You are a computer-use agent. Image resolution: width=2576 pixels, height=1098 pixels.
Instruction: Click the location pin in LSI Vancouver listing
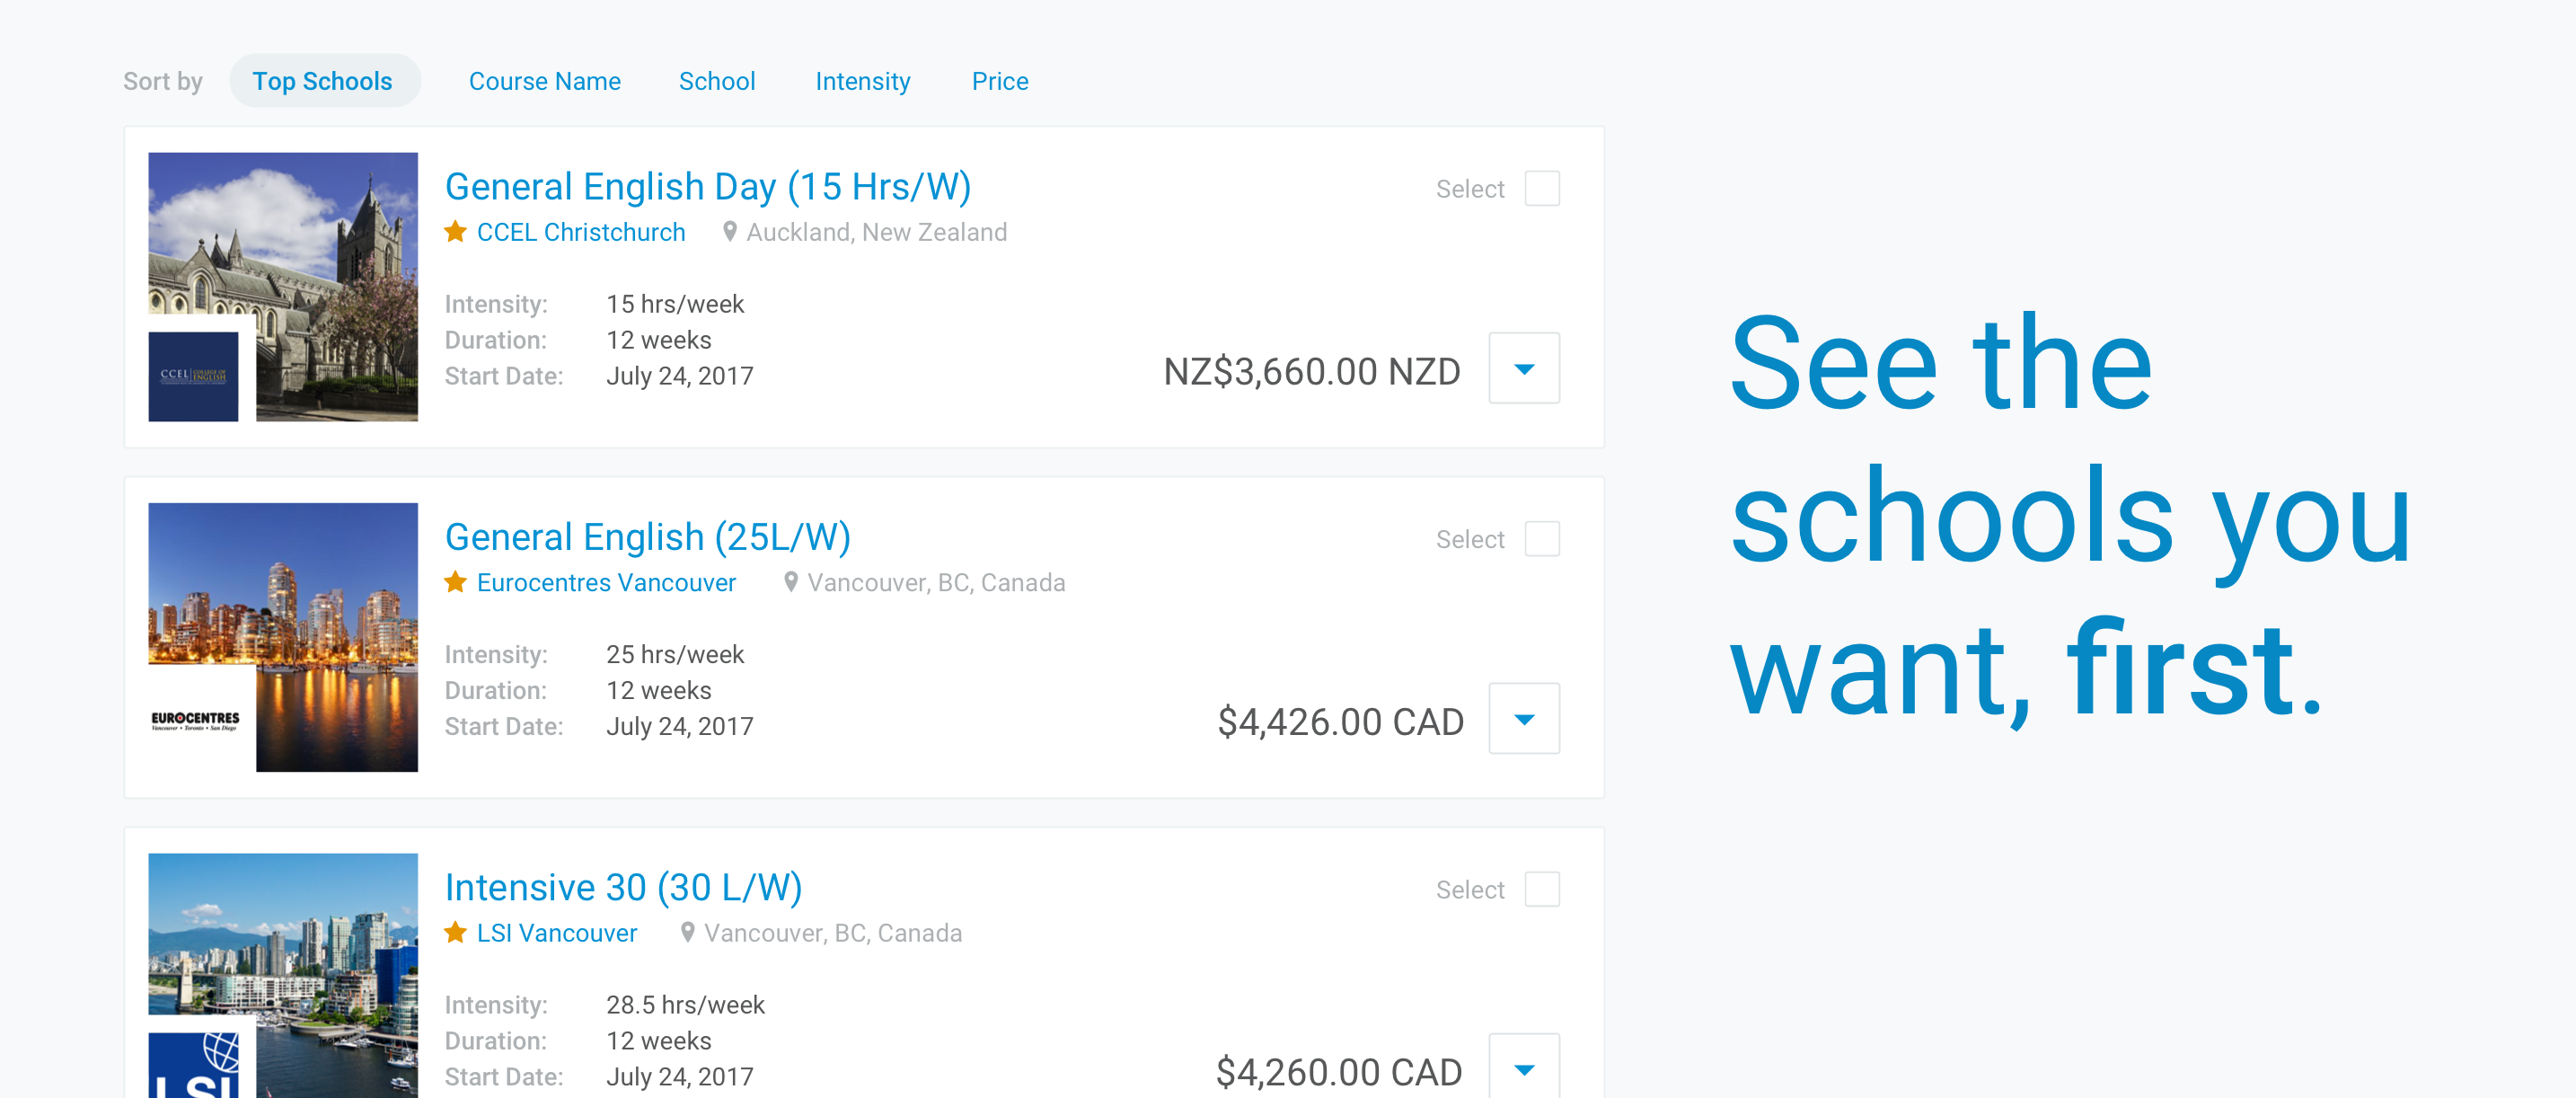(x=688, y=932)
